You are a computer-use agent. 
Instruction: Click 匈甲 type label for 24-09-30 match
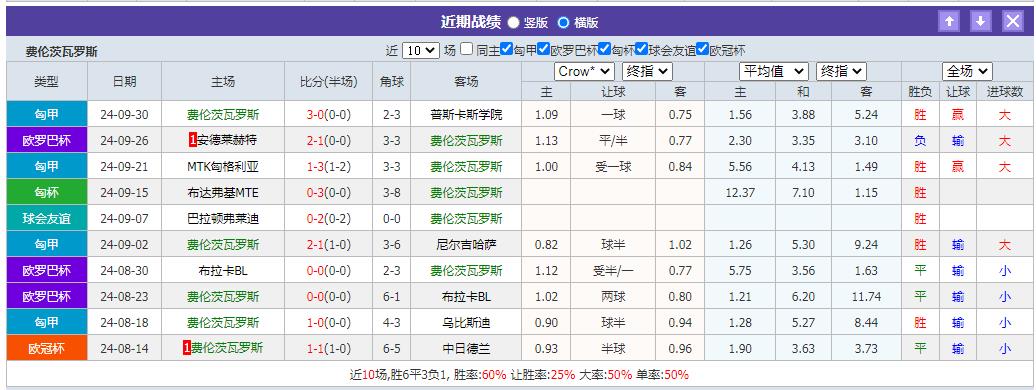coord(47,114)
